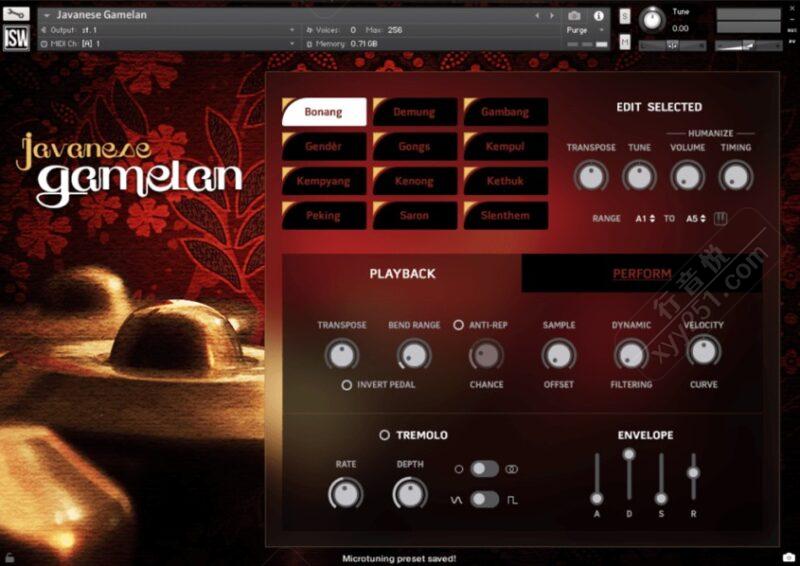The image size is (800, 566).
Task: Switch to the PLAYBACK tab
Action: click(x=402, y=274)
